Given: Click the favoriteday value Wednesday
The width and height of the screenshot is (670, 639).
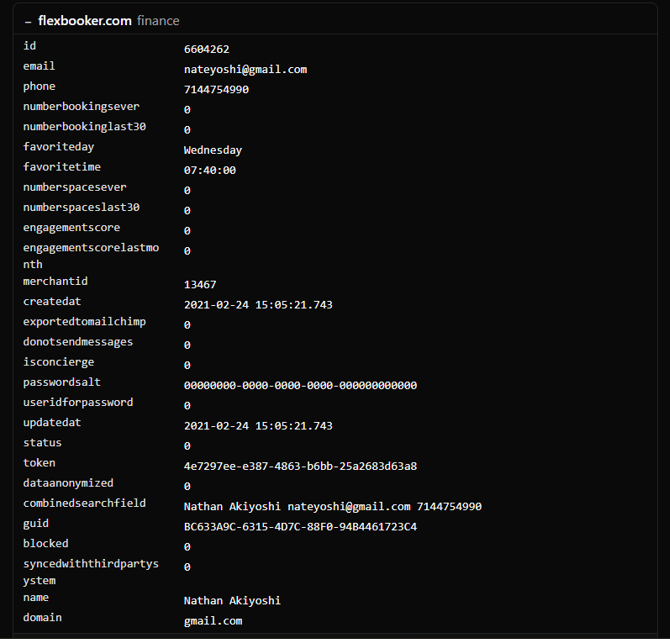Looking at the screenshot, I should click(213, 150).
